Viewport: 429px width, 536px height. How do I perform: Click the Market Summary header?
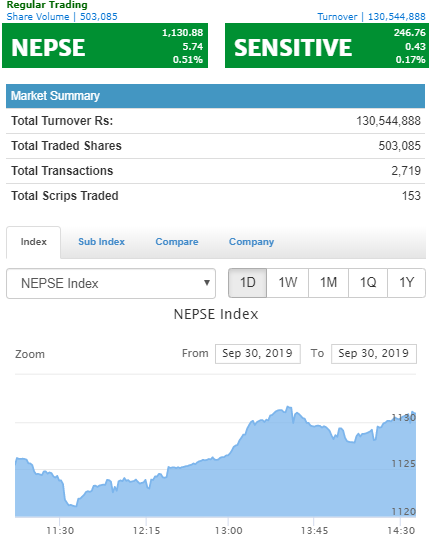pos(215,96)
